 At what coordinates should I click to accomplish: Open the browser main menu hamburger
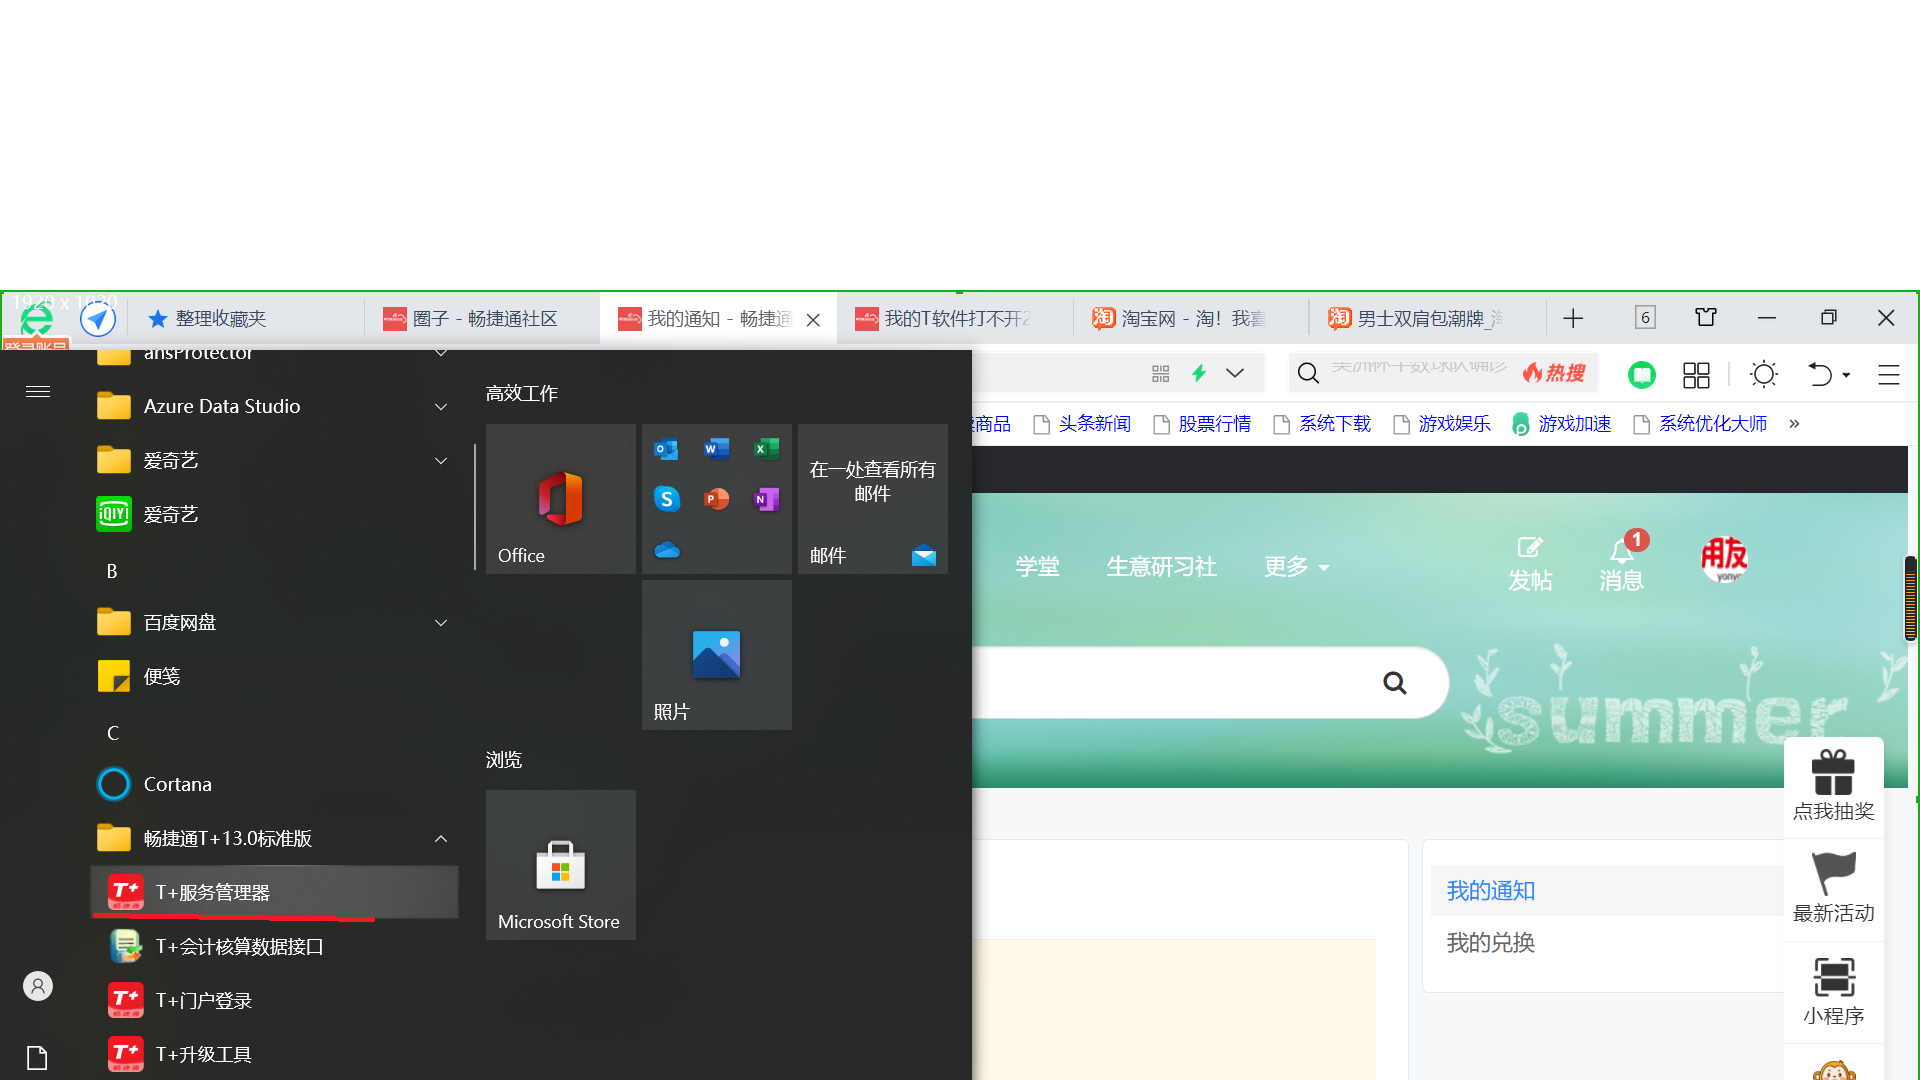point(1889,375)
